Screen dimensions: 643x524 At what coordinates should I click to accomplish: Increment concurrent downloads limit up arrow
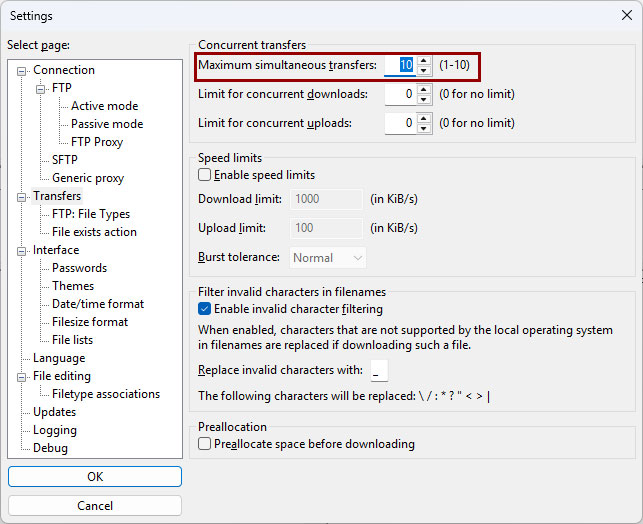click(424, 89)
